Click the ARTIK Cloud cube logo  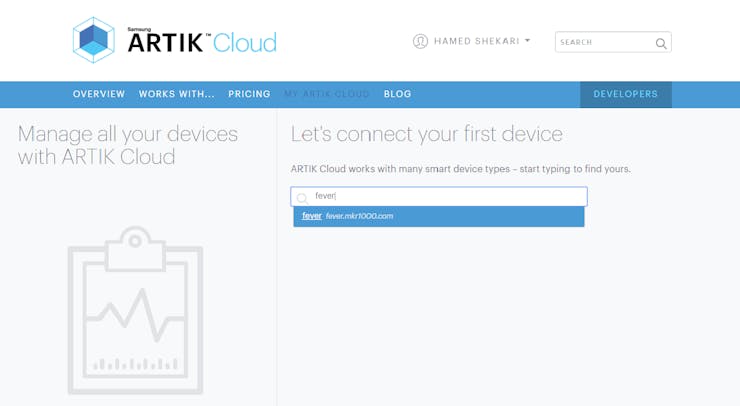(x=93, y=40)
